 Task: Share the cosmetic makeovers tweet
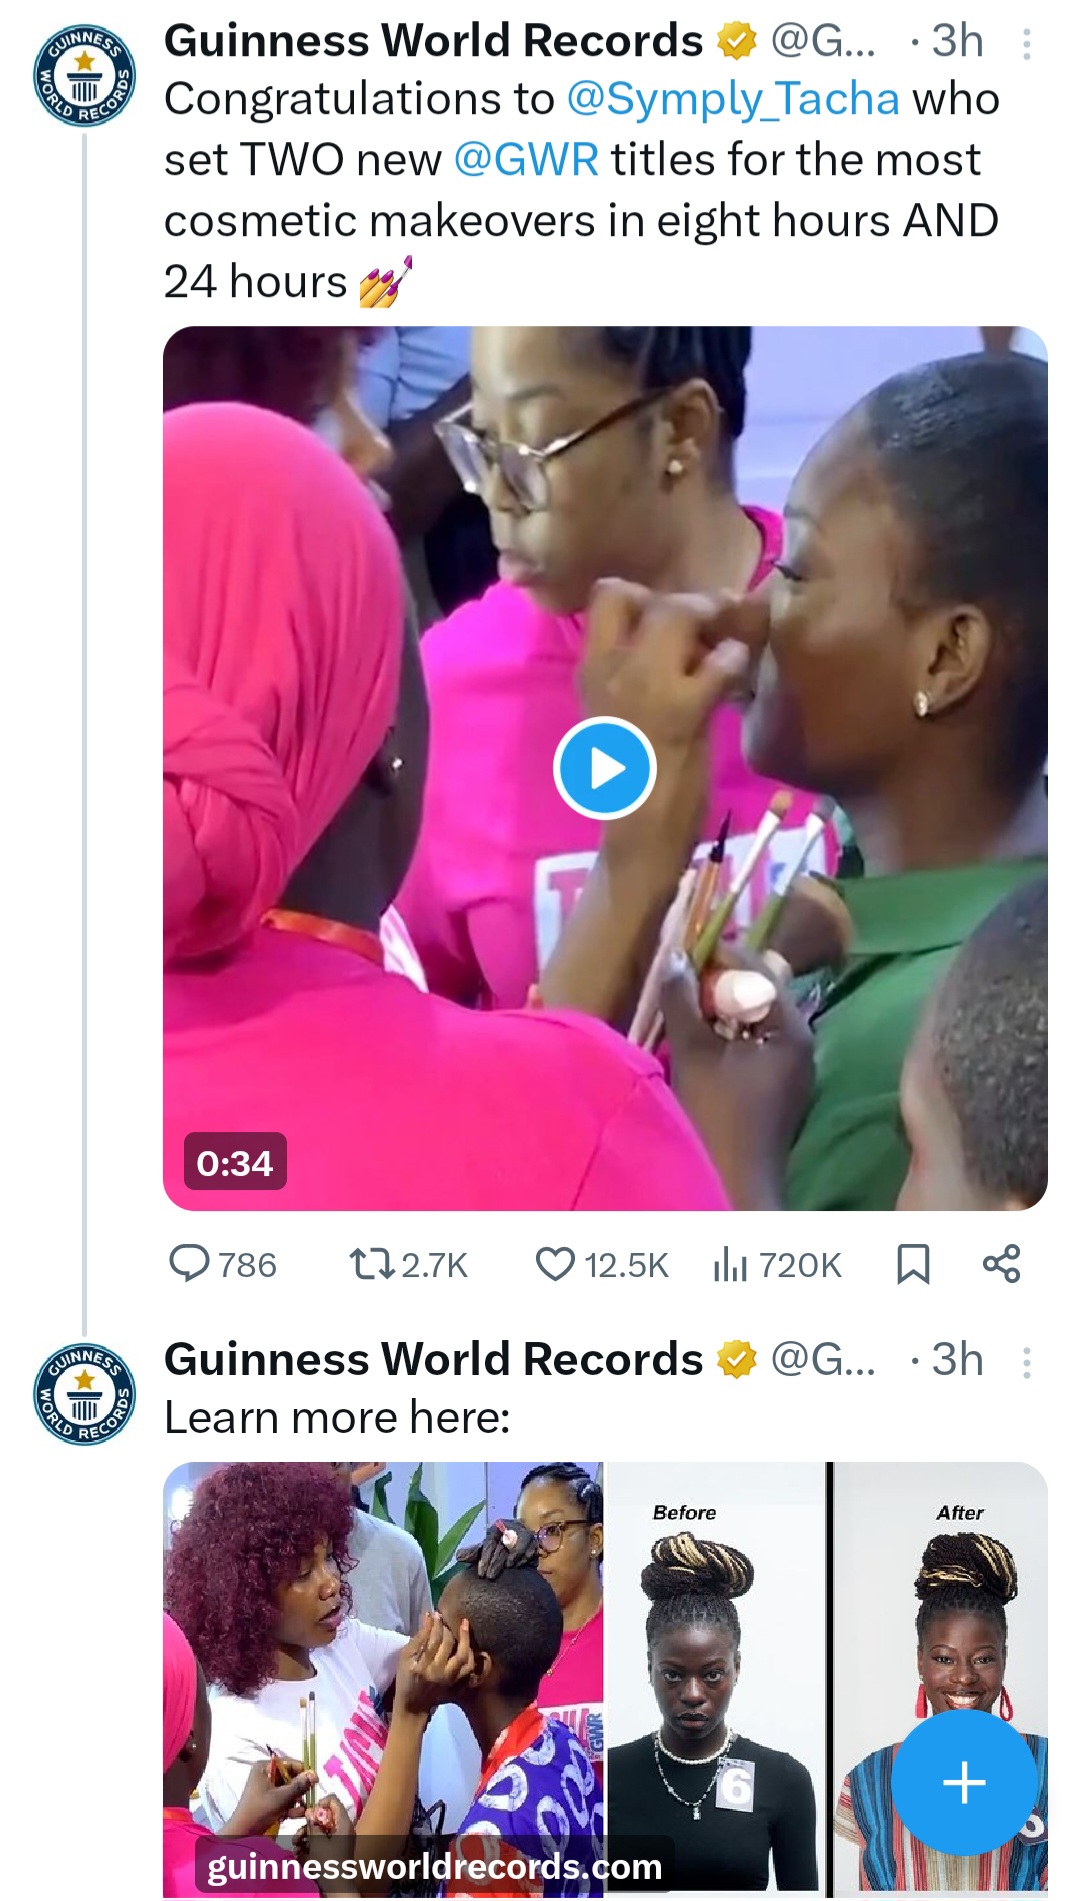tap(1001, 1263)
